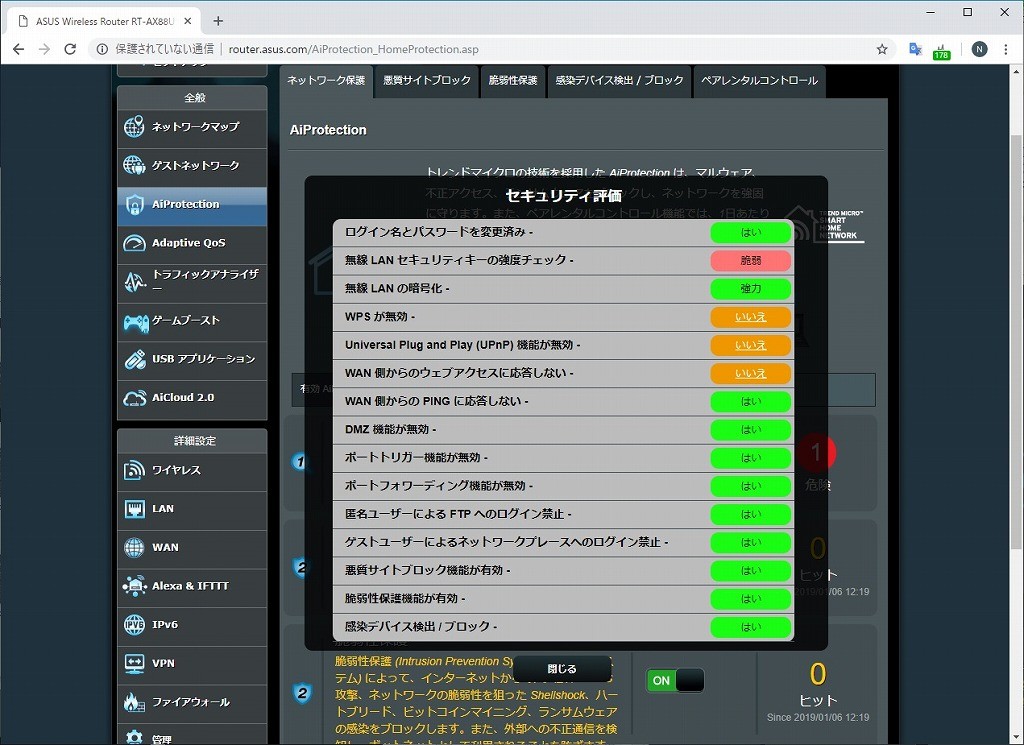Open the Chrome profile avatar N

tap(979, 49)
